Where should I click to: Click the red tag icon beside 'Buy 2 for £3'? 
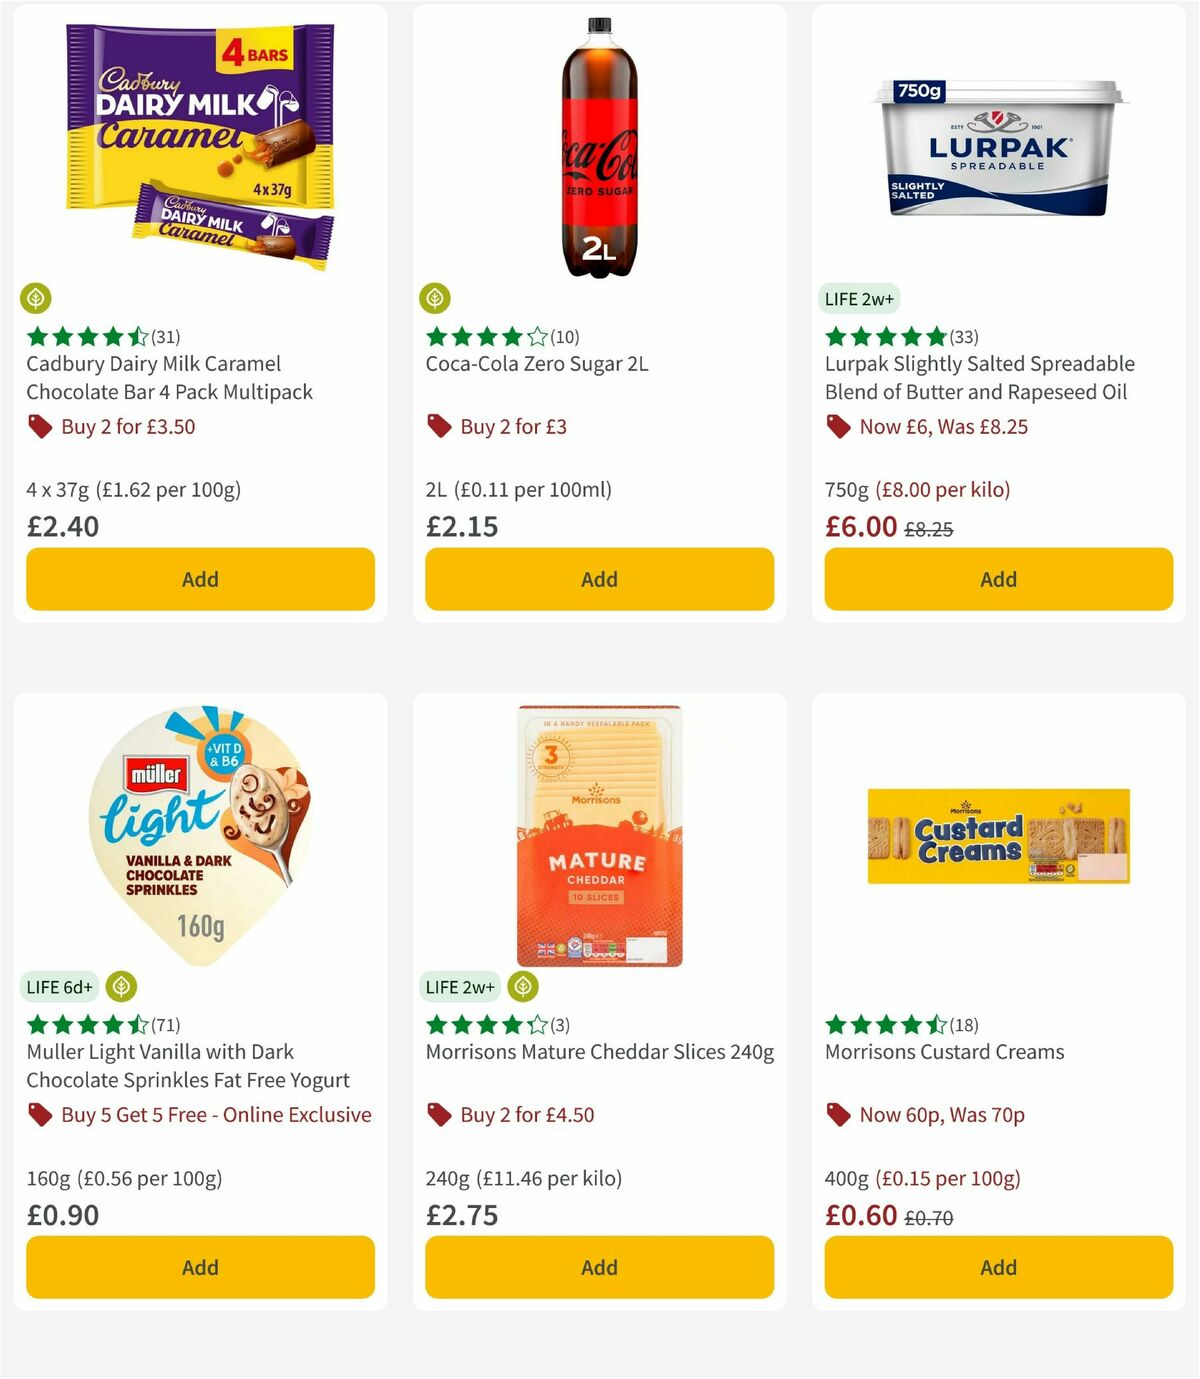(438, 426)
